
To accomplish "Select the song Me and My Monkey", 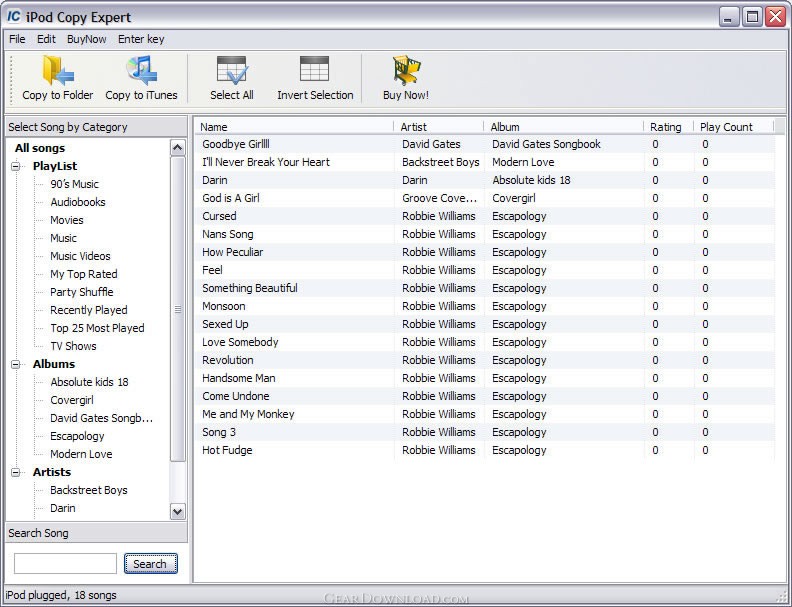I will pos(248,415).
